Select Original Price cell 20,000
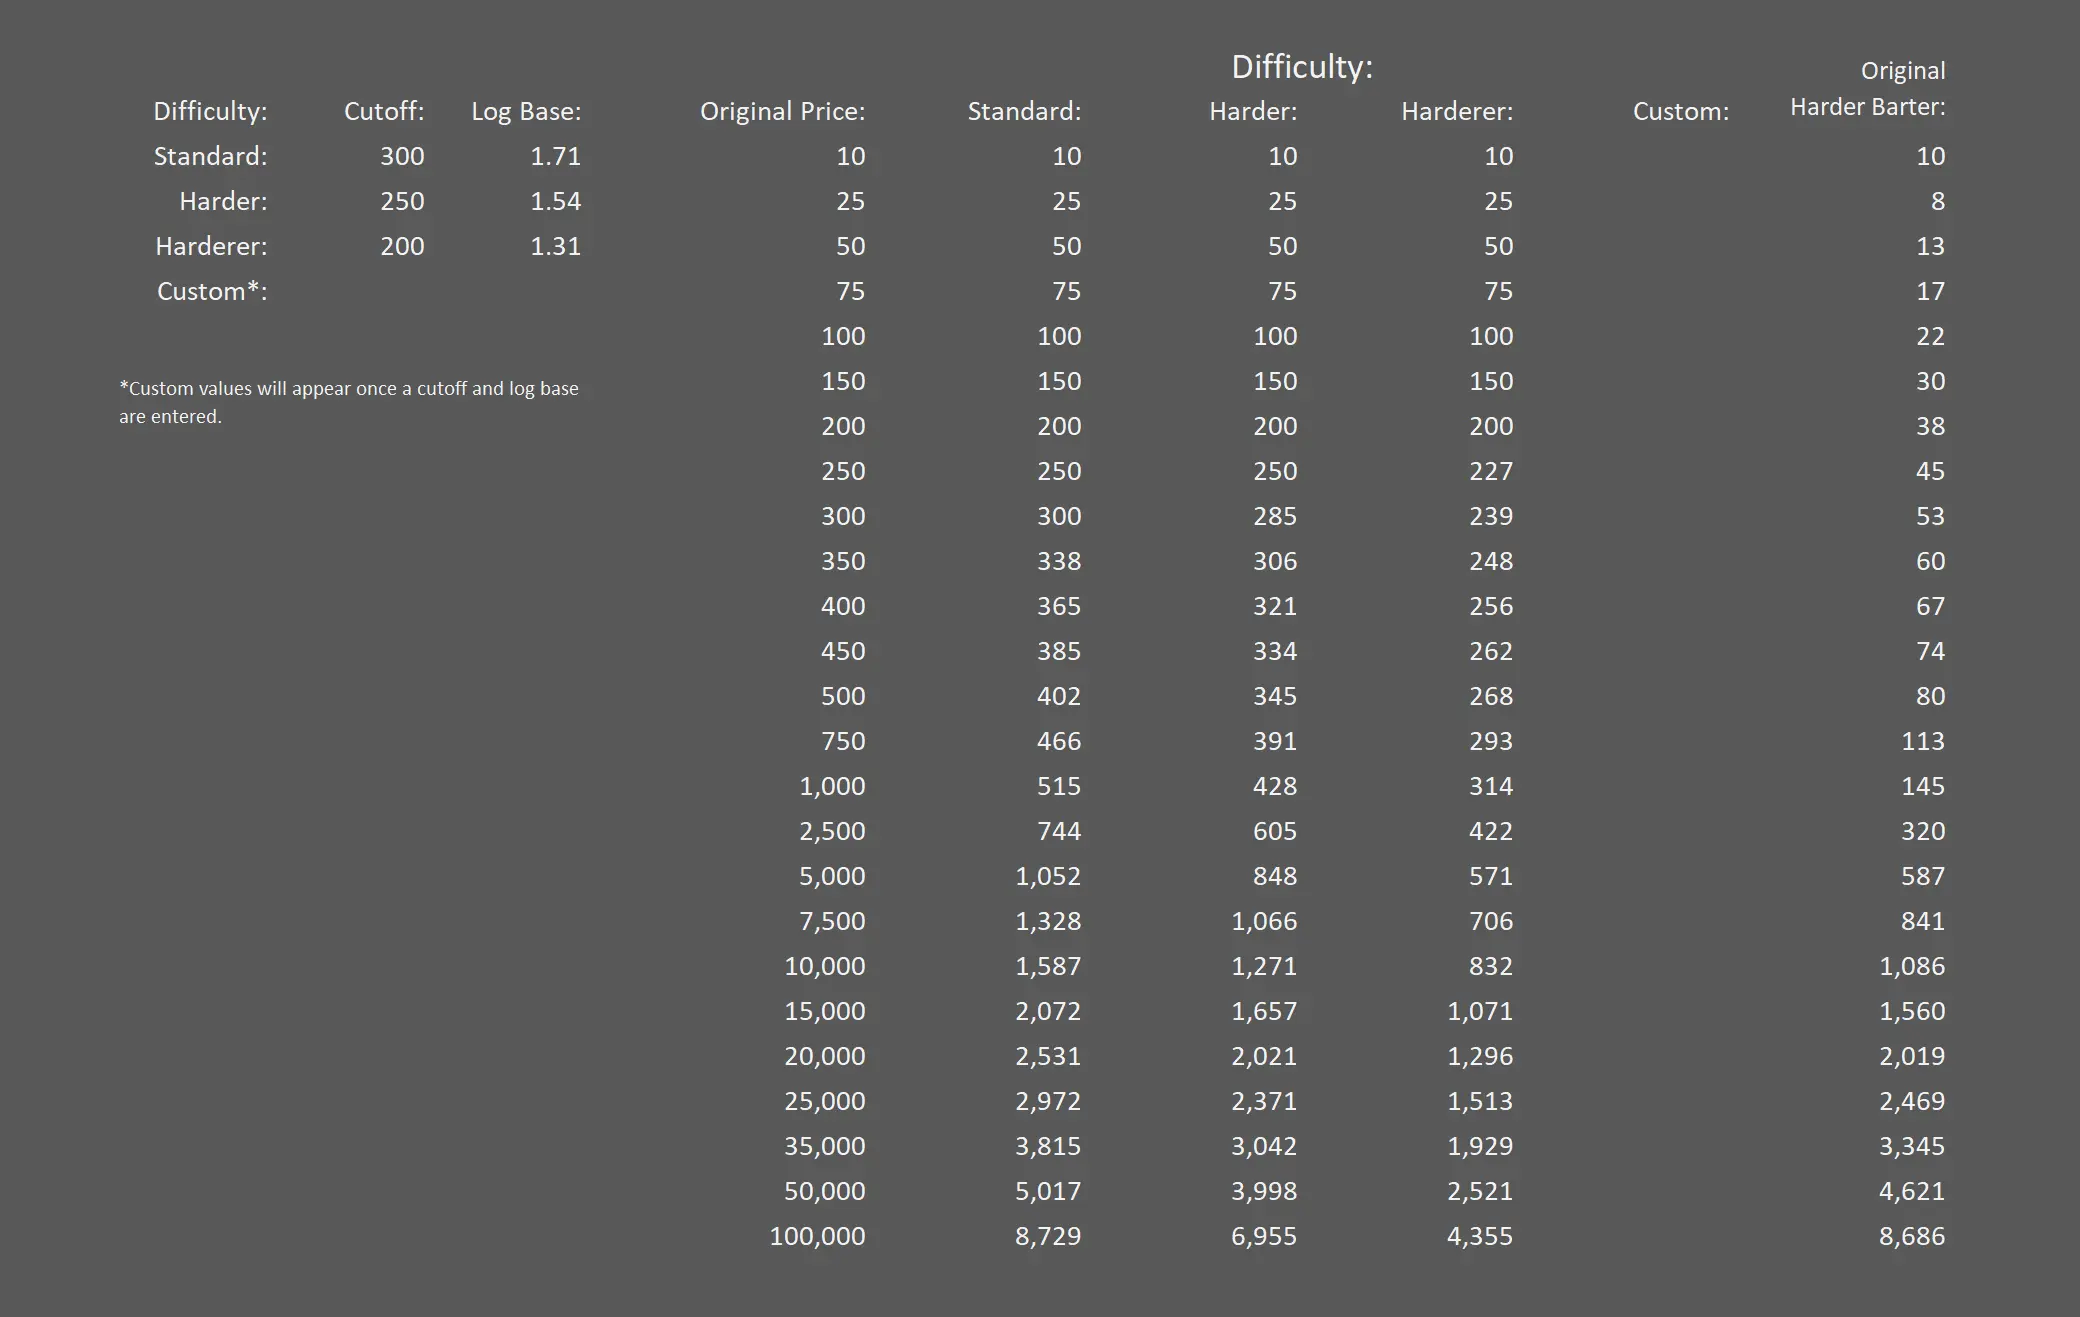The image size is (2080, 1317). click(x=825, y=1056)
